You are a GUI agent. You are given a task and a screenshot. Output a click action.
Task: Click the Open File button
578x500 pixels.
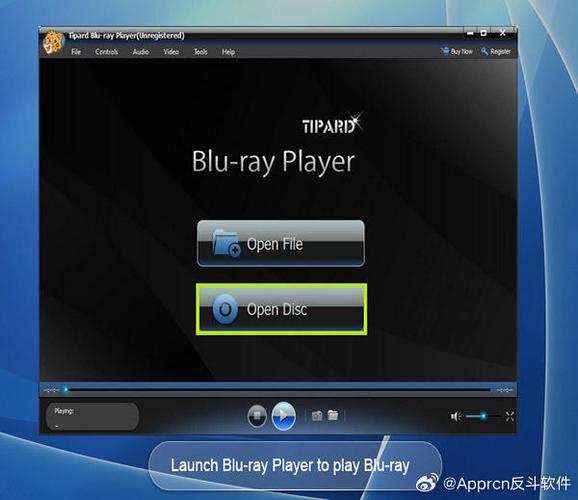tap(281, 243)
